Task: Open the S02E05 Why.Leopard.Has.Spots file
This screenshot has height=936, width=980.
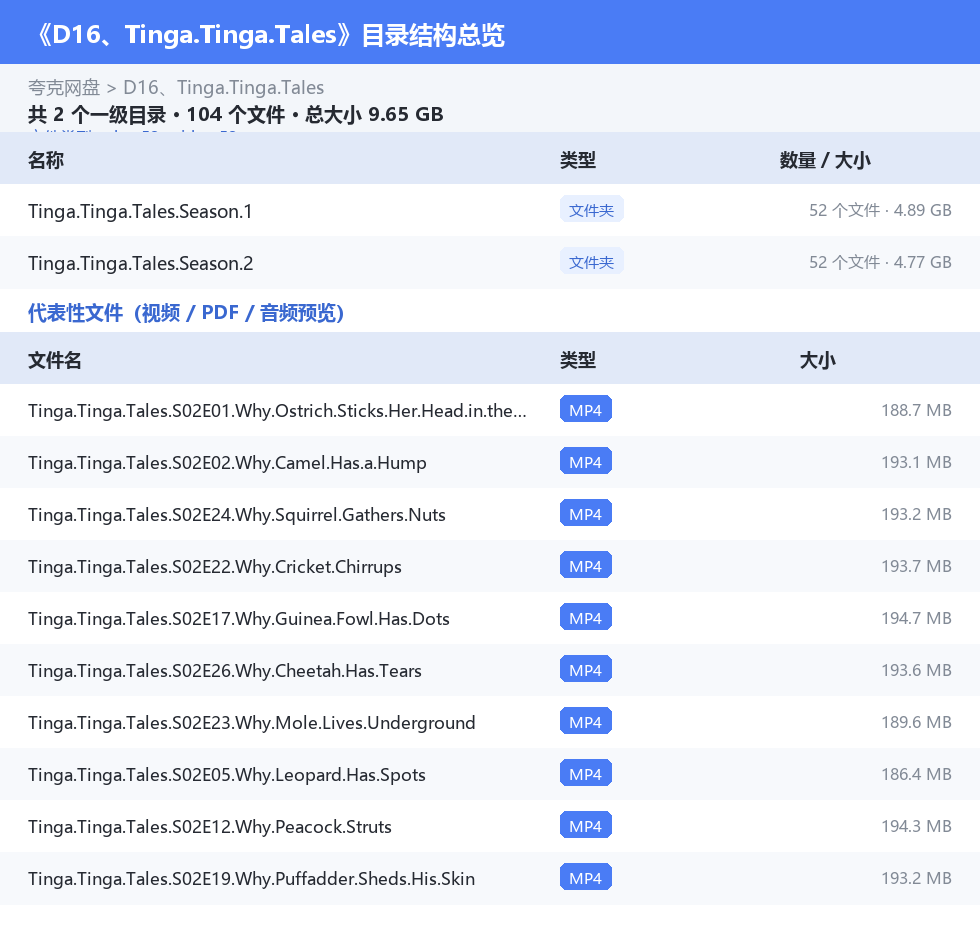Action: tap(227, 774)
